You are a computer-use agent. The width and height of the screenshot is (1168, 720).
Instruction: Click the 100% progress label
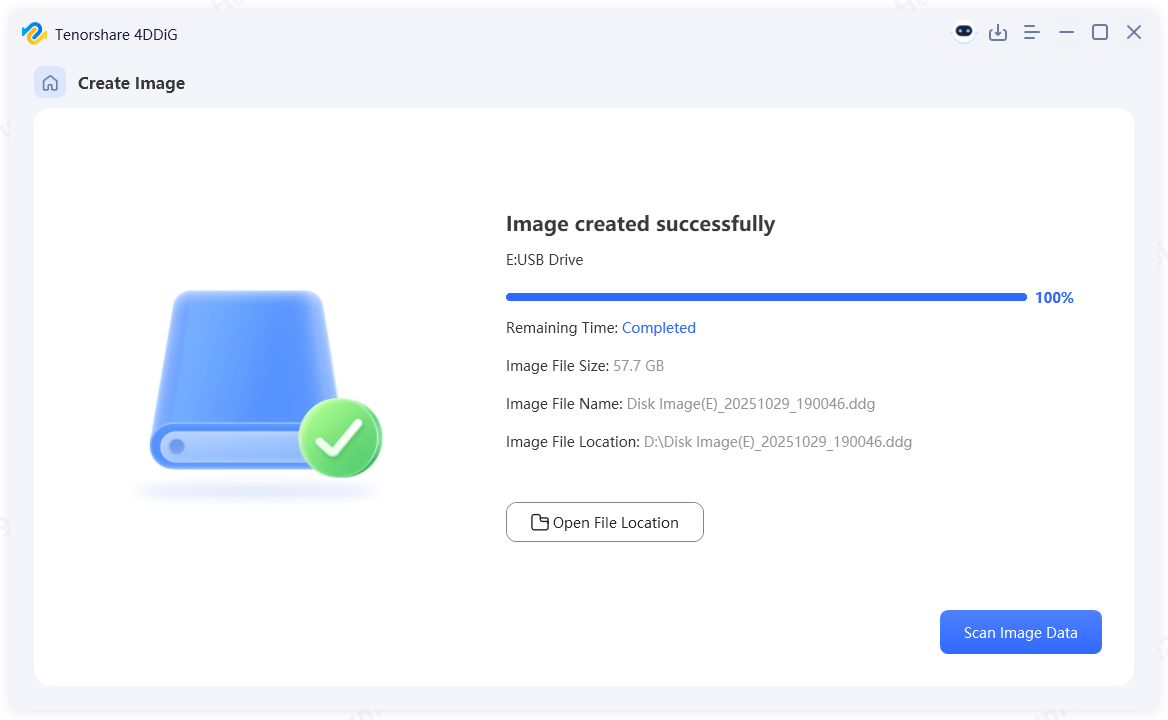pos(1054,297)
